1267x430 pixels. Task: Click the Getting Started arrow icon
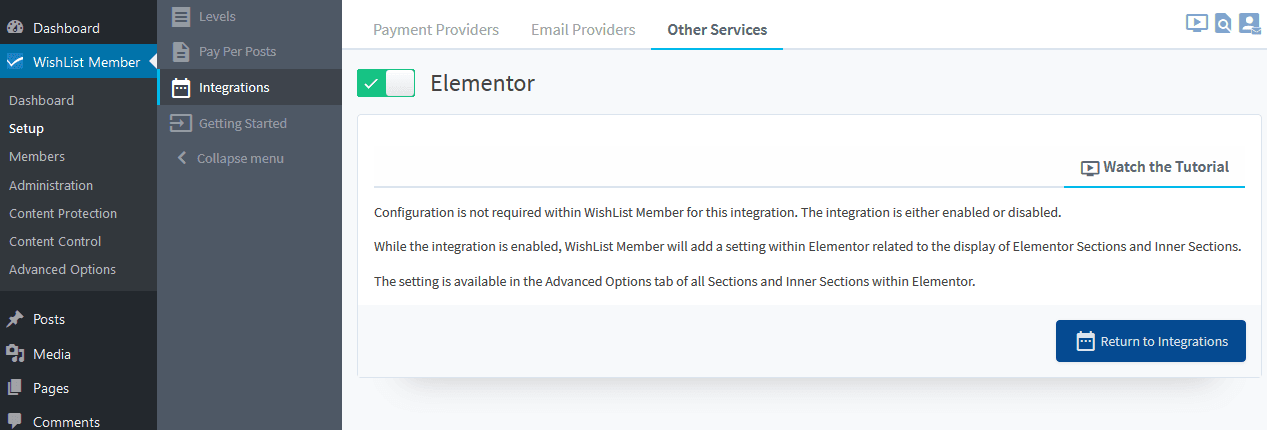[181, 123]
